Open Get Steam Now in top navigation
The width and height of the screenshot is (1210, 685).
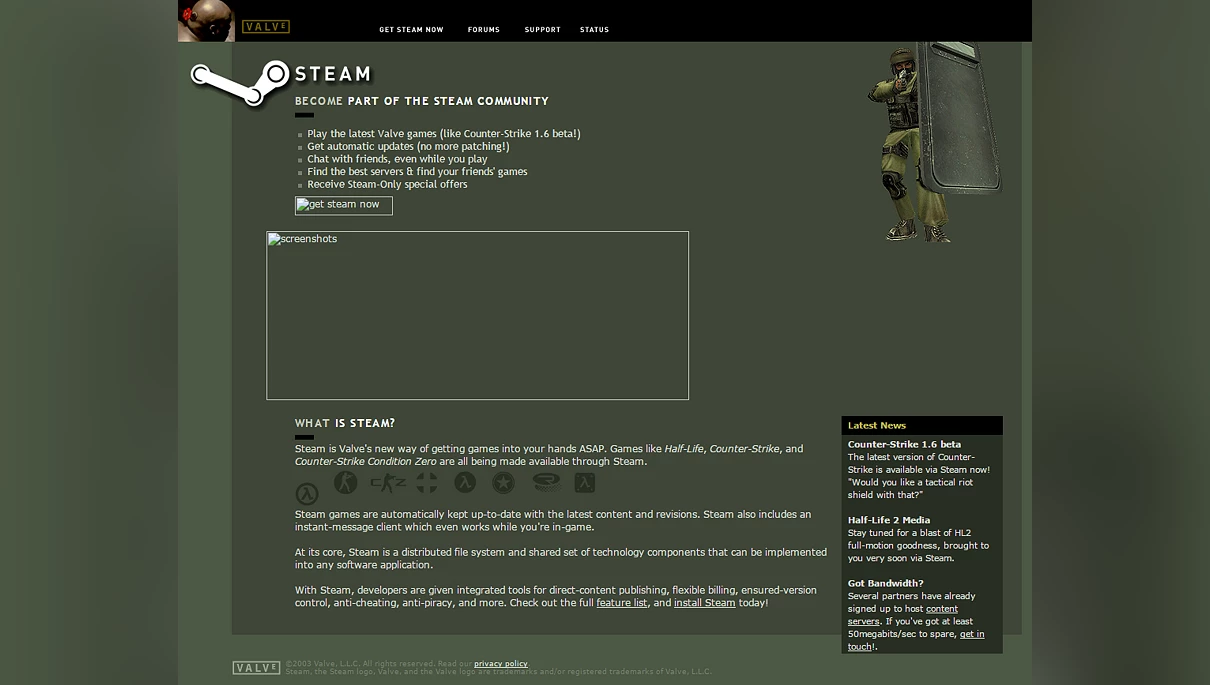point(411,30)
